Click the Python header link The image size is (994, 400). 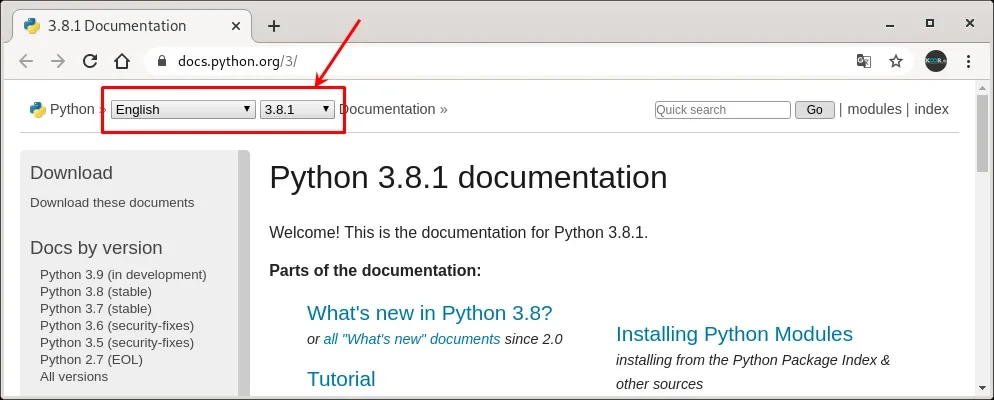(72, 109)
